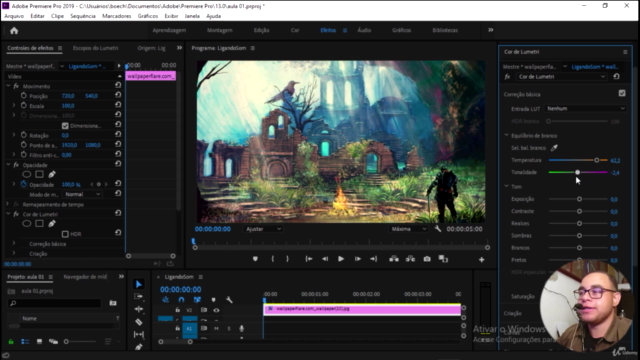Show more workspaces via double chevron
The width and height of the screenshot is (640, 360).
491,30
